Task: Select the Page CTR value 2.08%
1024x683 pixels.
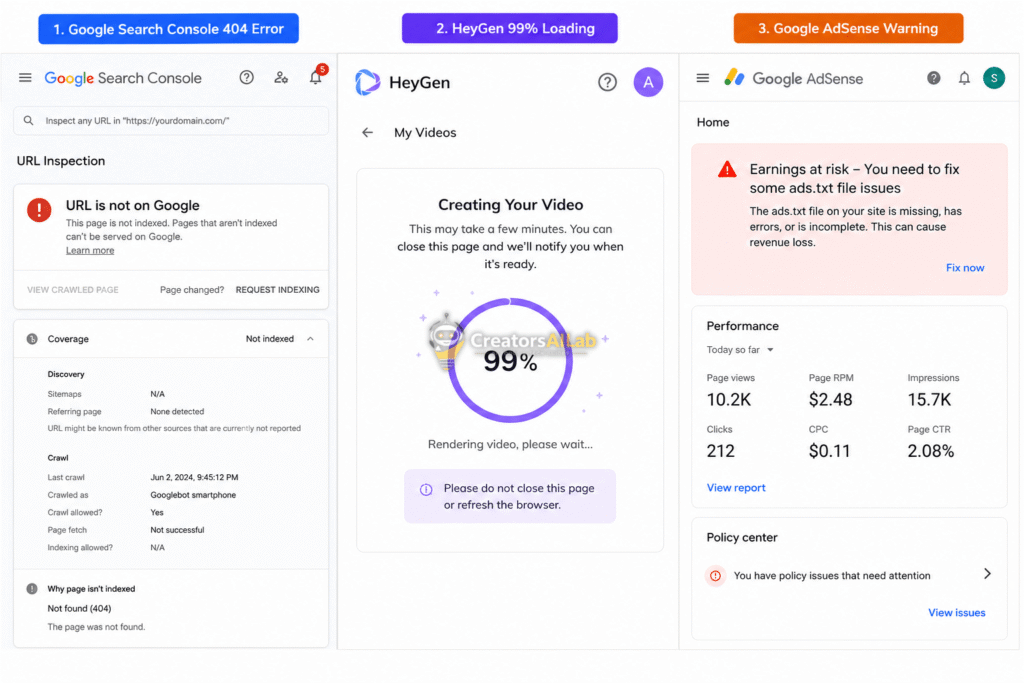Action: [x=931, y=451]
